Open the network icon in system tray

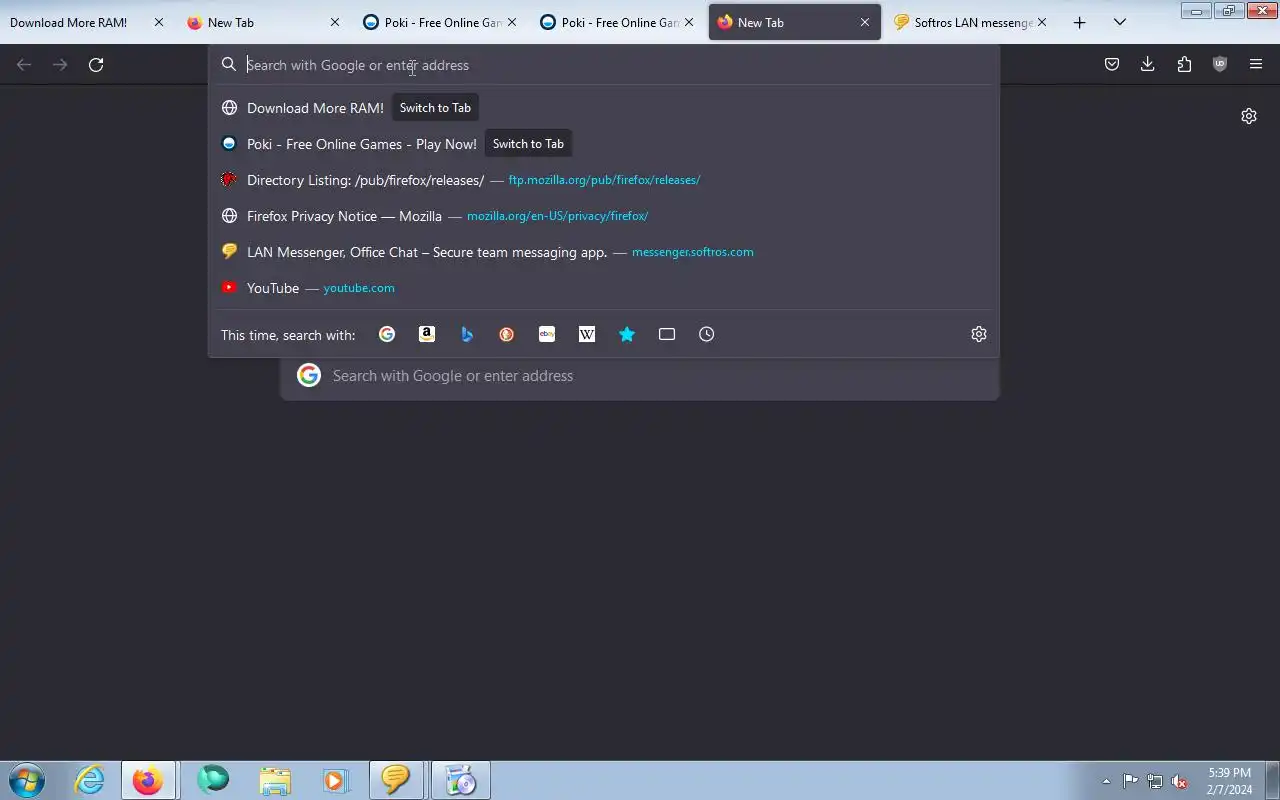point(1155,781)
